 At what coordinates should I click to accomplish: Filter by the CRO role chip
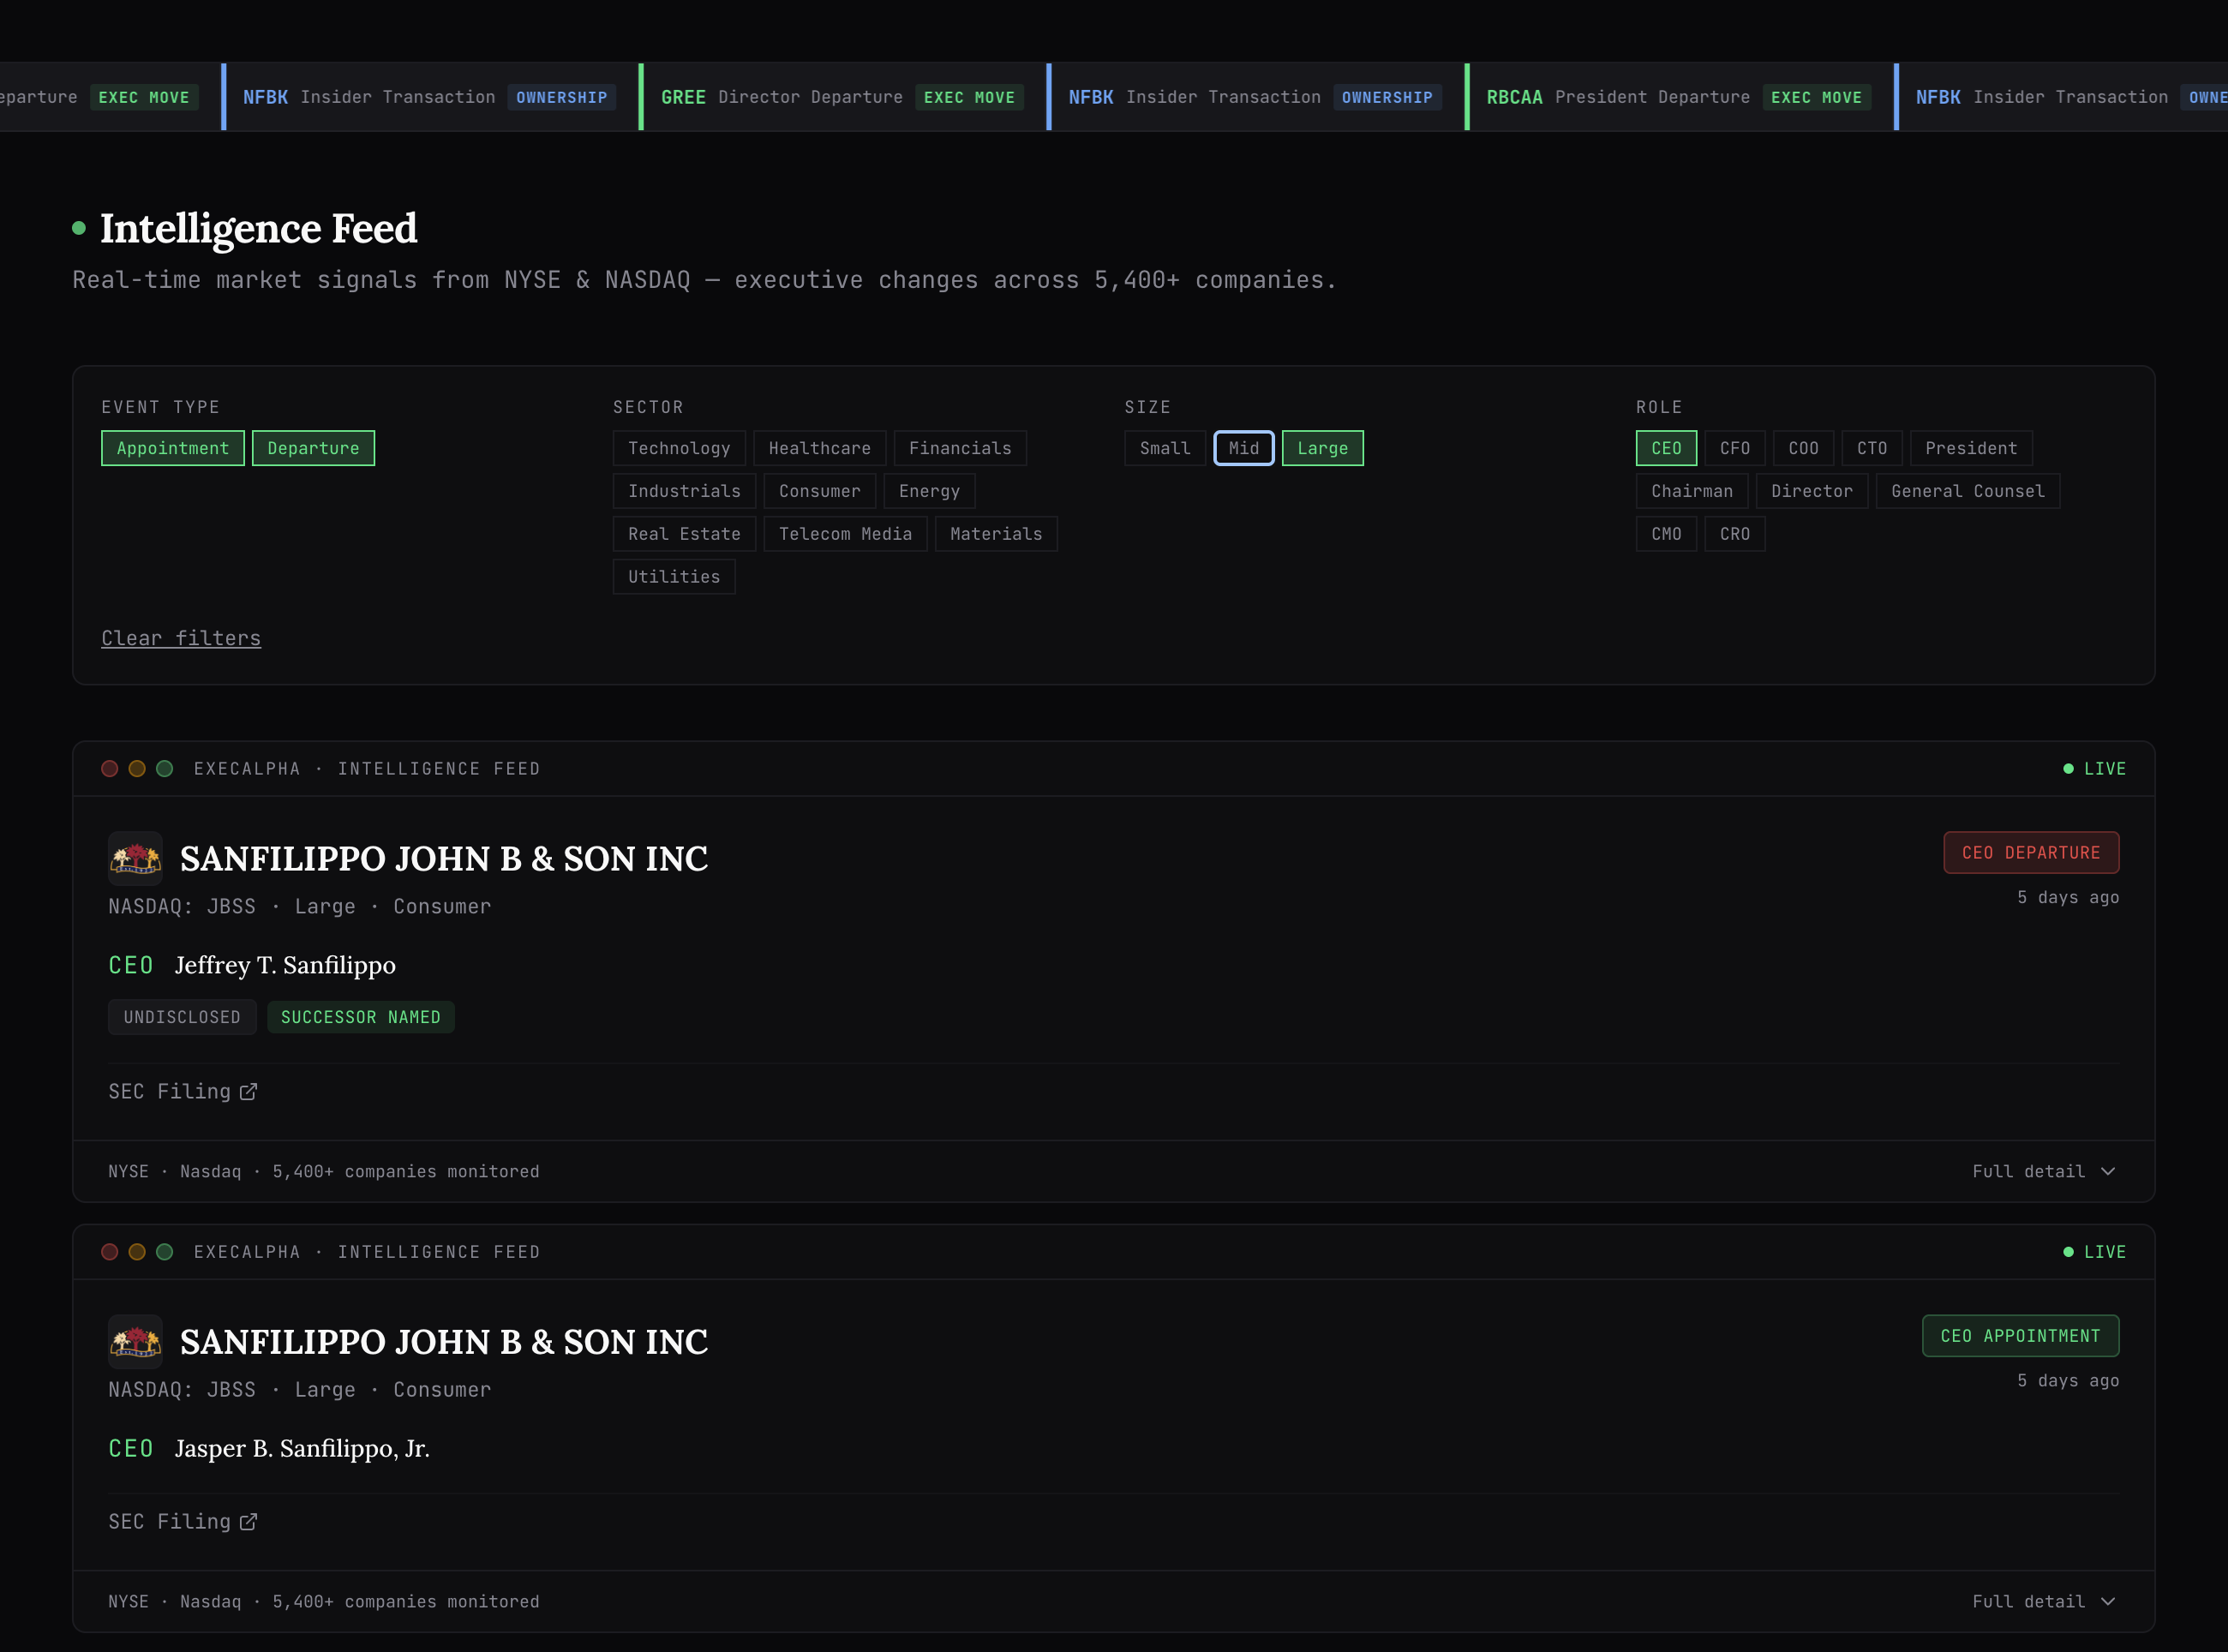[1735, 534]
